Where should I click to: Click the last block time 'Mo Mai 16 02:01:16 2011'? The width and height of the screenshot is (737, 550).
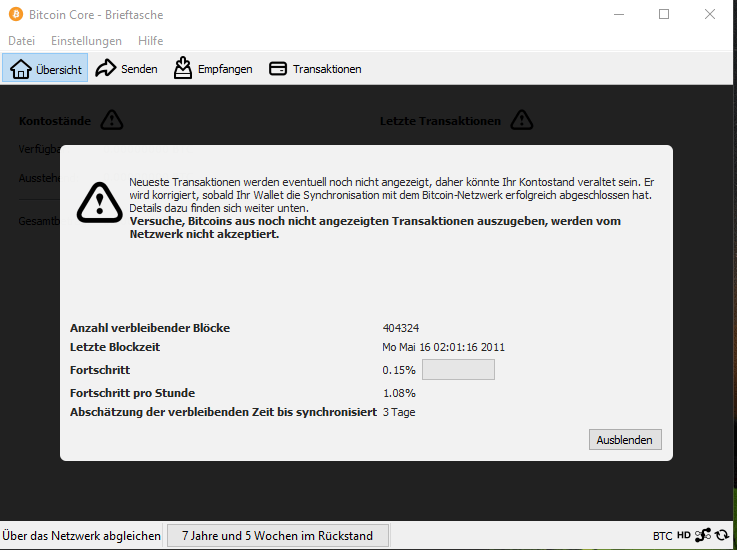[x=443, y=347]
